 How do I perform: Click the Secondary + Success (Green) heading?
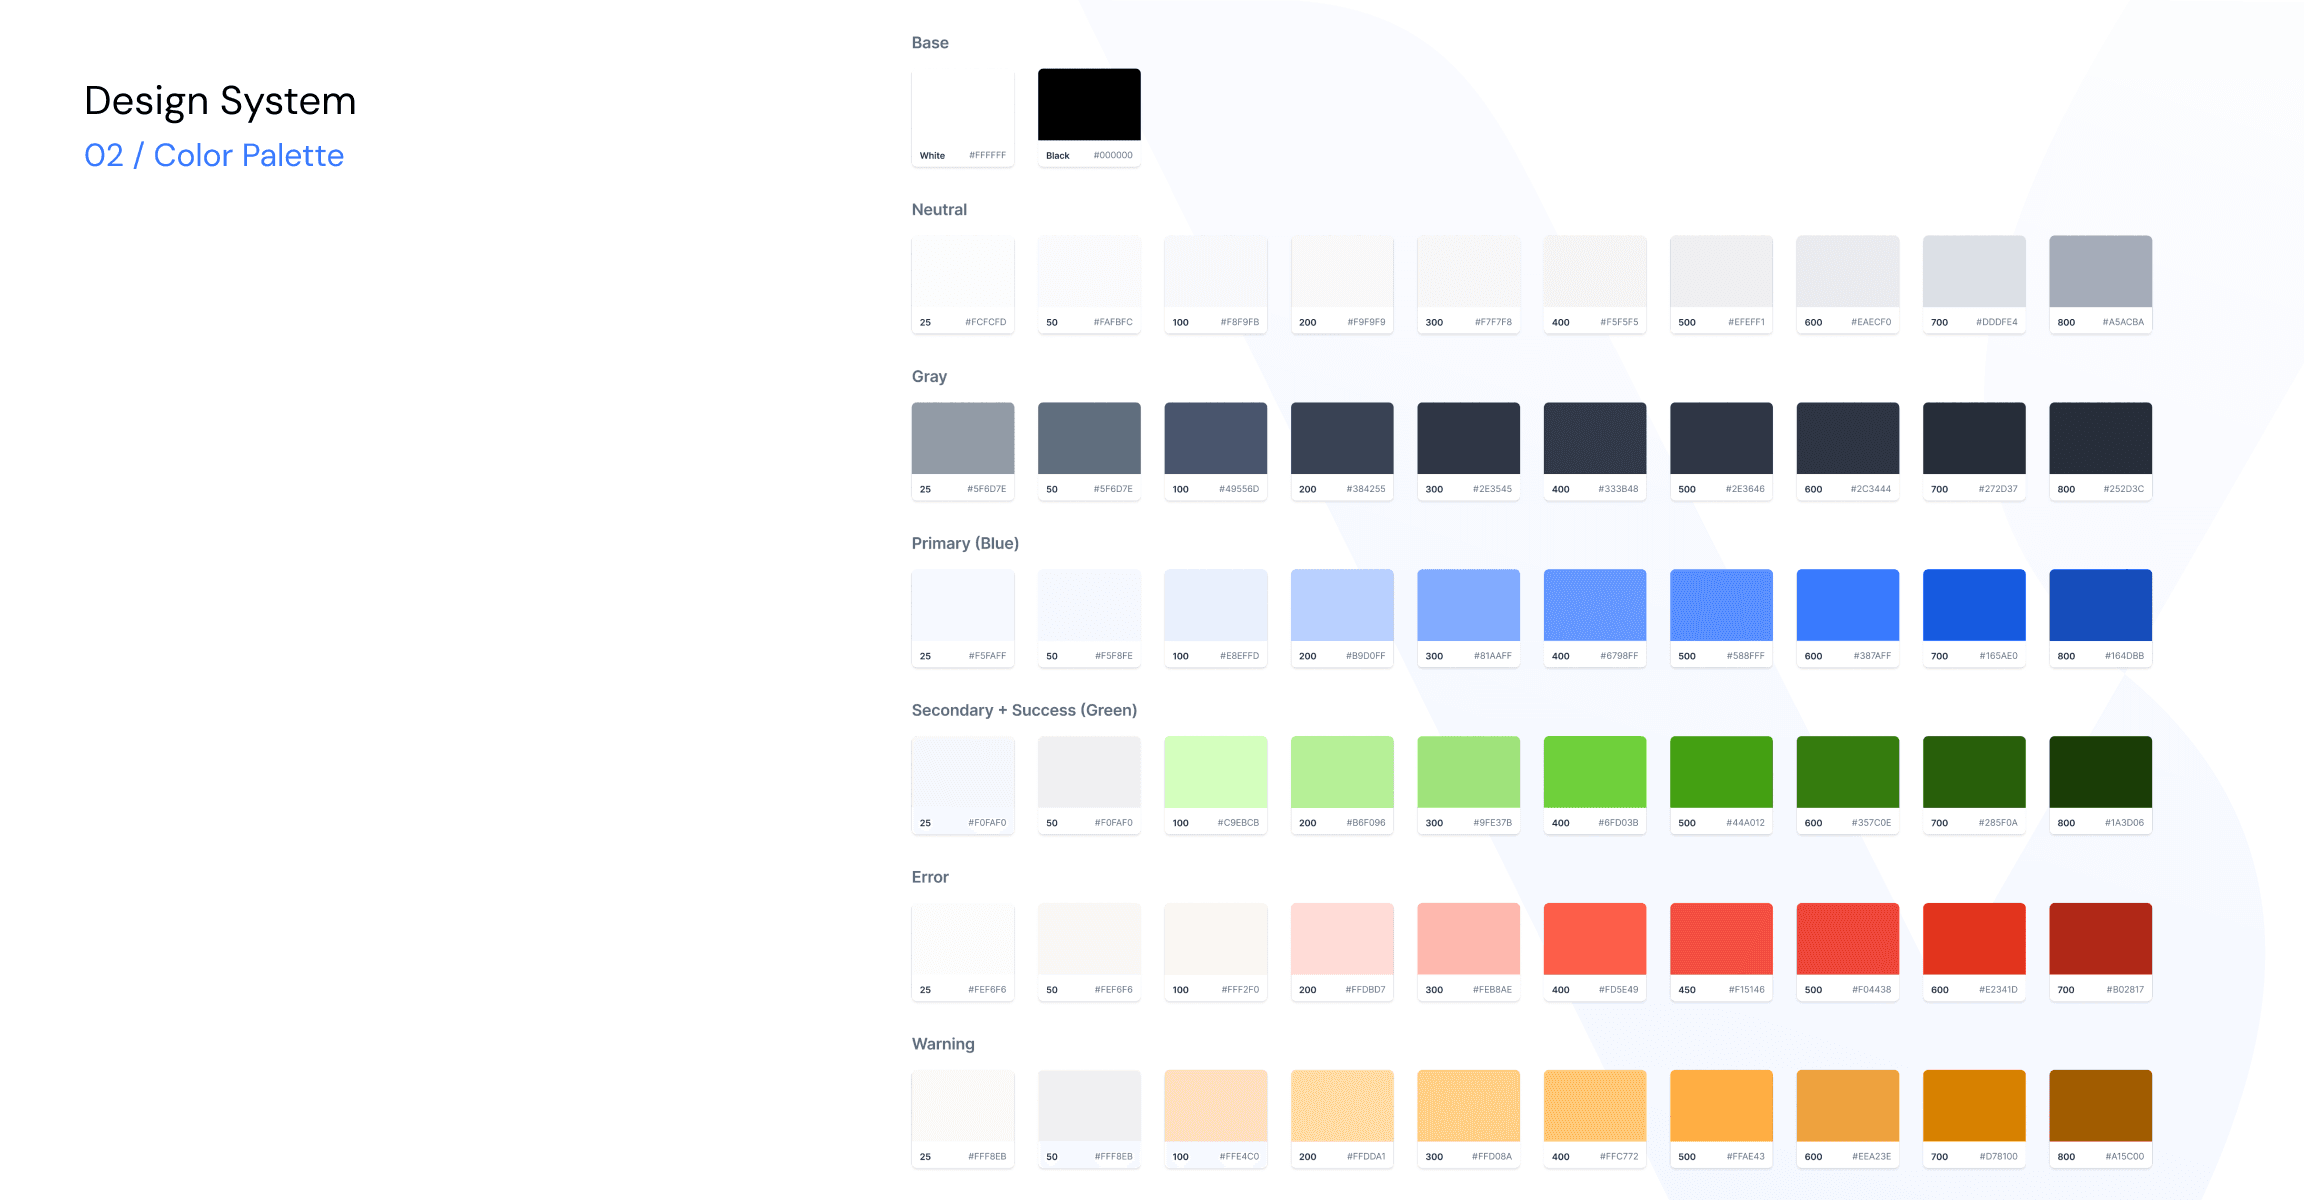coord(1024,710)
